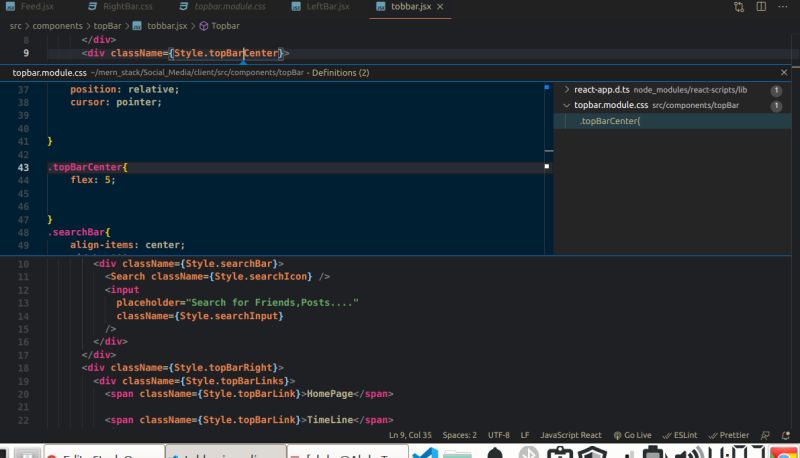The width and height of the screenshot is (800, 458).
Task: Click the components breadcrumb
Action: [x=57, y=26]
